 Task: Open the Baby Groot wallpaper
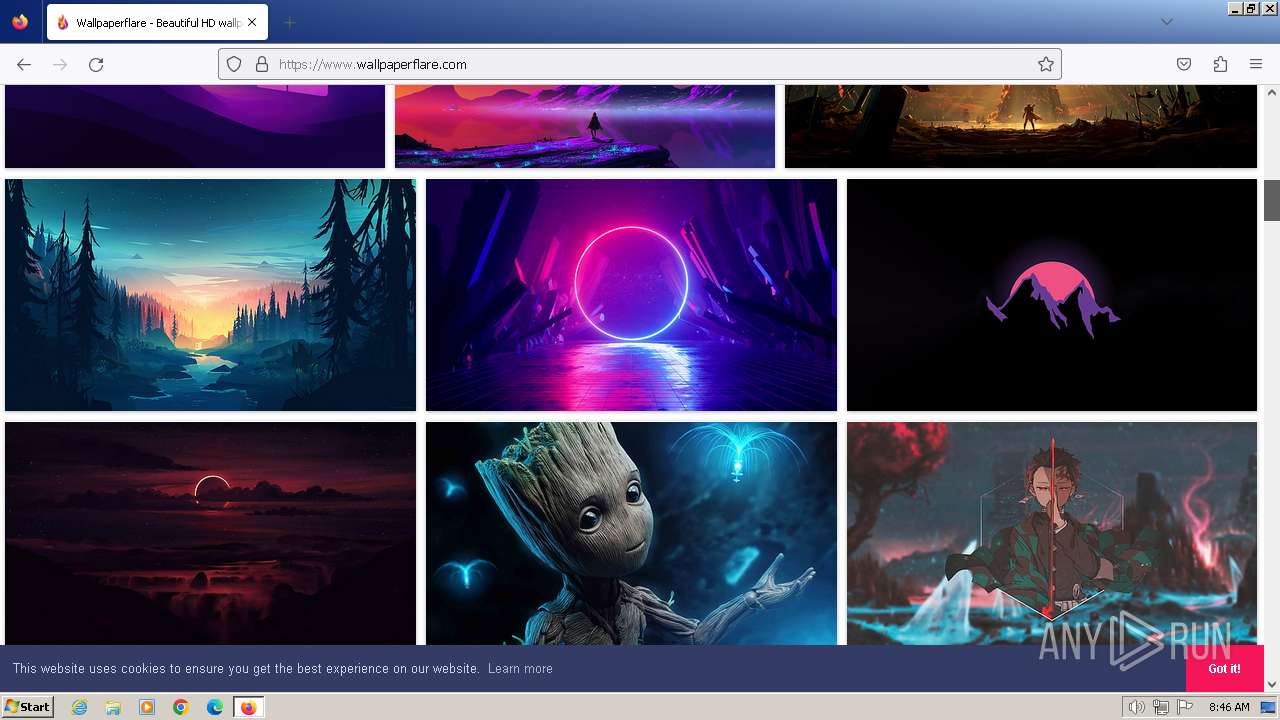(x=631, y=534)
